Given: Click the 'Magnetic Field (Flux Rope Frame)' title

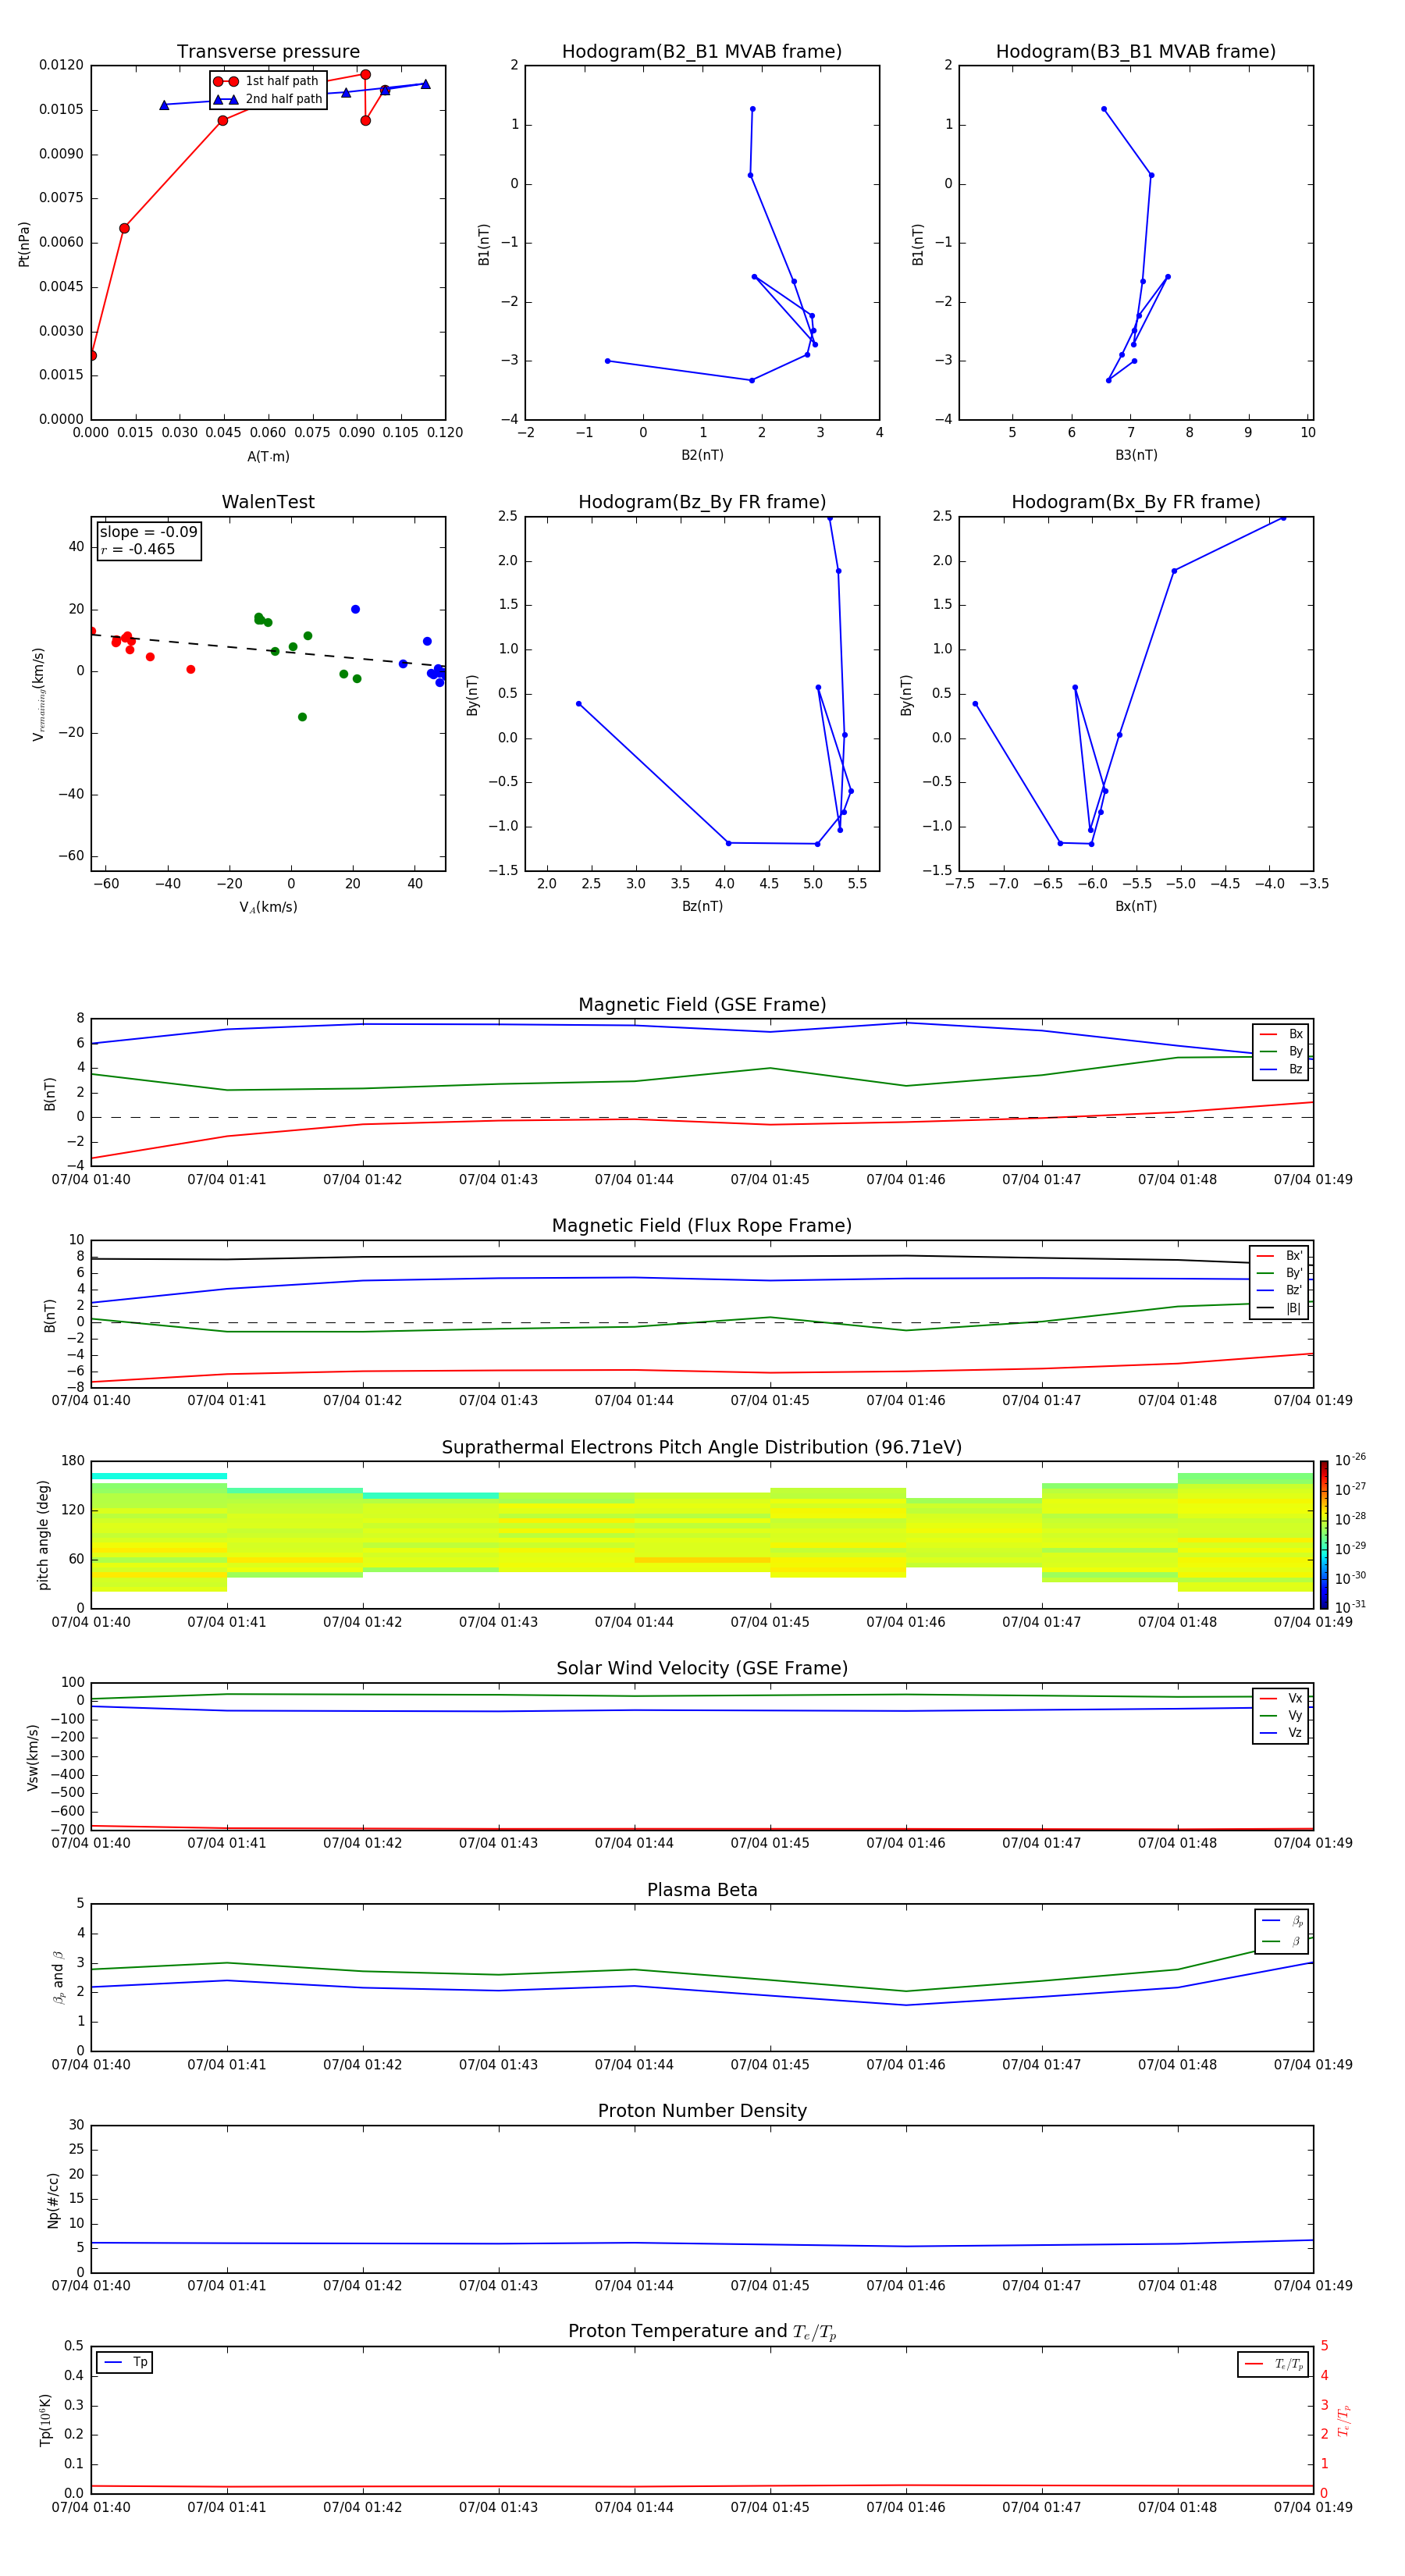Looking at the screenshot, I should click(702, 1226).
